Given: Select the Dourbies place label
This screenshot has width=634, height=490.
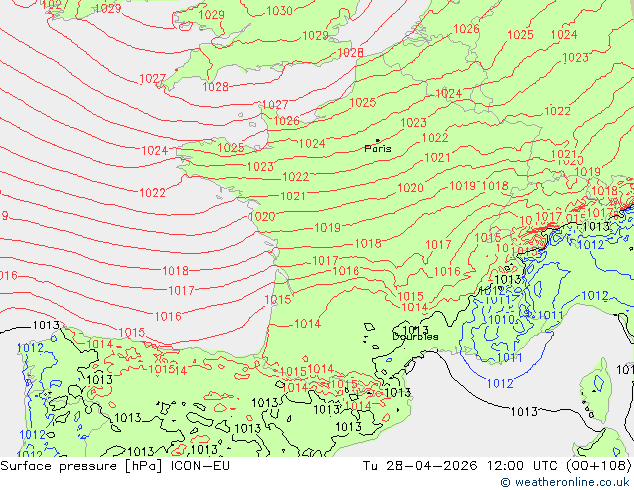Looking at the screenshot, I should tap(415, 336).
